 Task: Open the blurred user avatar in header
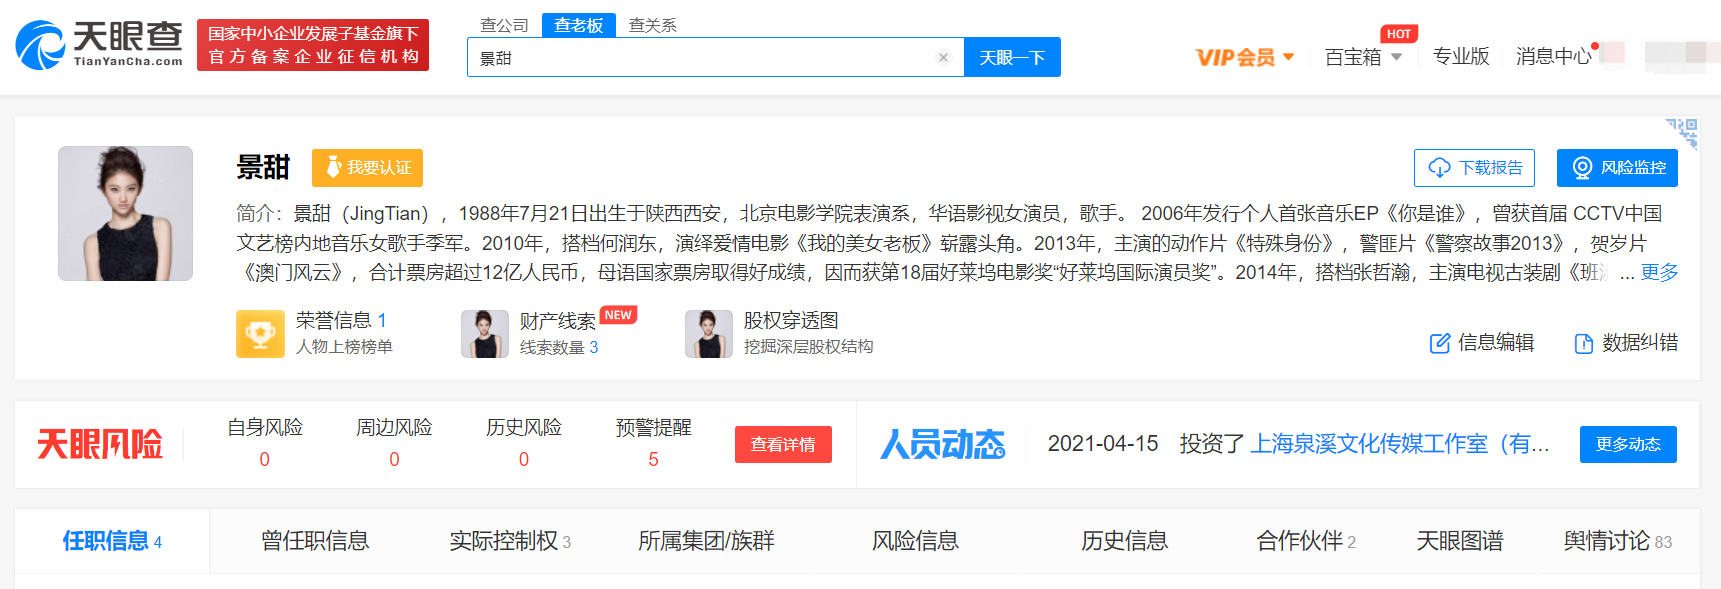click(1682, 56)
